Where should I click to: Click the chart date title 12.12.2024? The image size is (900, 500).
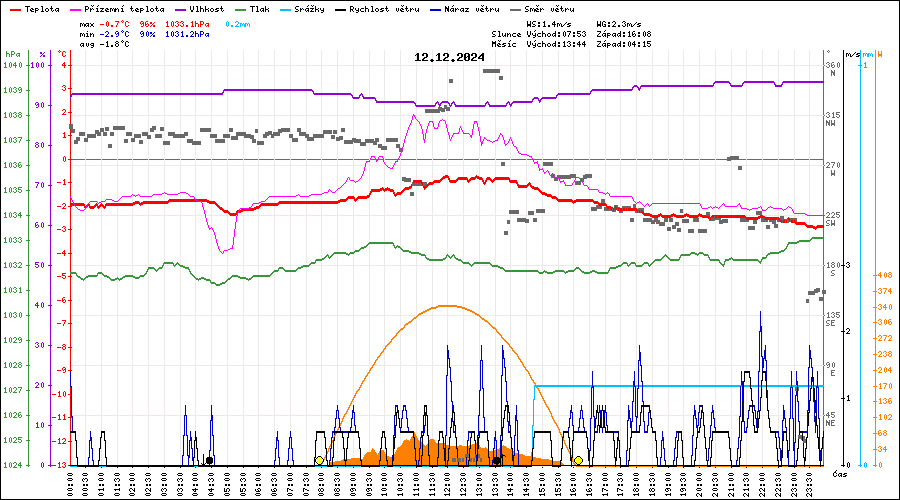point(449,57)
